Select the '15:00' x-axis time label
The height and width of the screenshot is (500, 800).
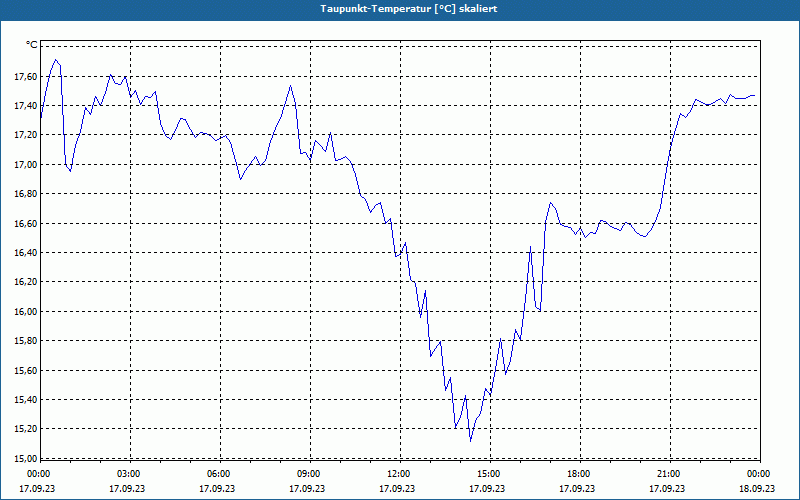(x=488, y=474)
